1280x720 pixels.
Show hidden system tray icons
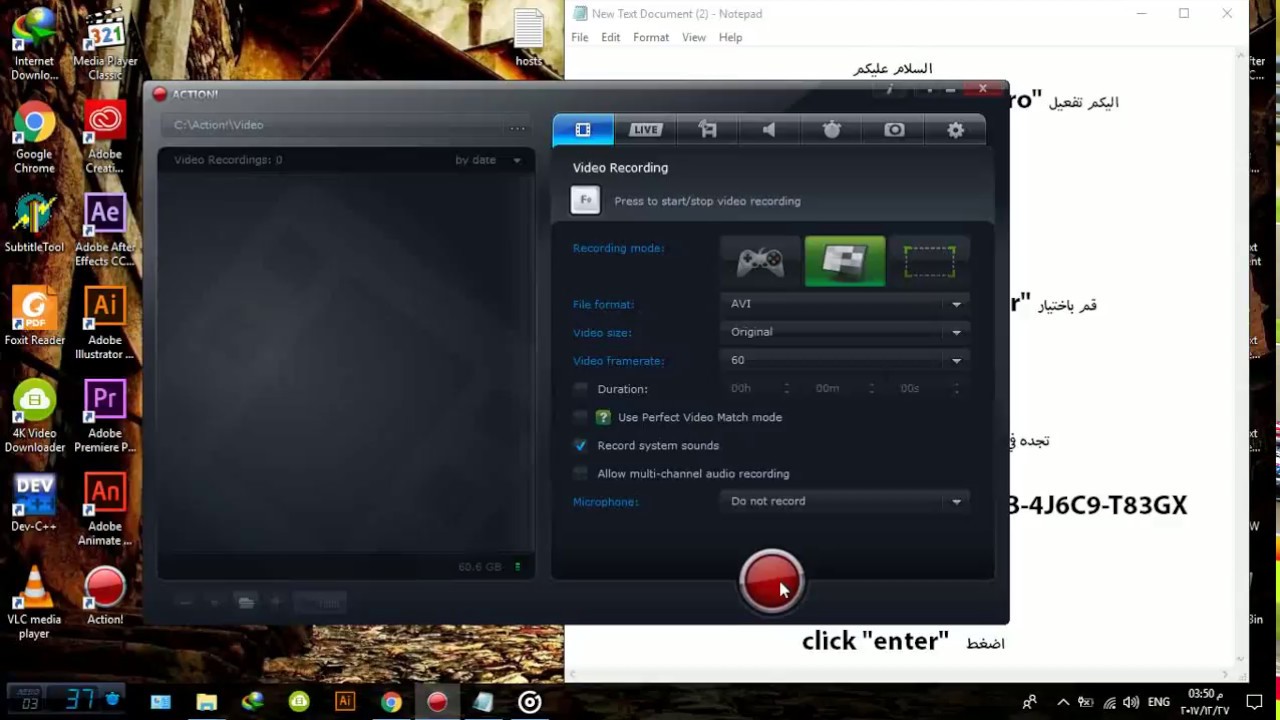pos(1063,702)
